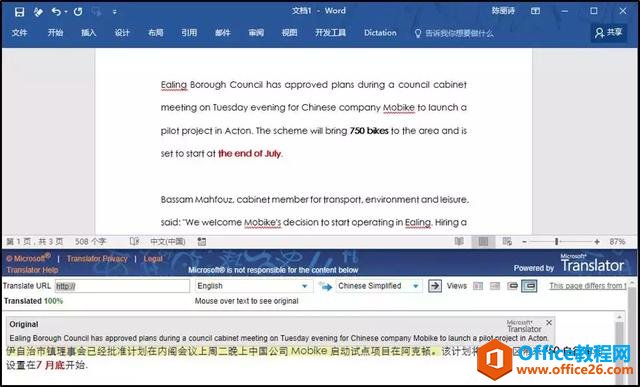This screenshot has width=640, height=387.
Task: Open the Legal link
Action: click(153, 258)
